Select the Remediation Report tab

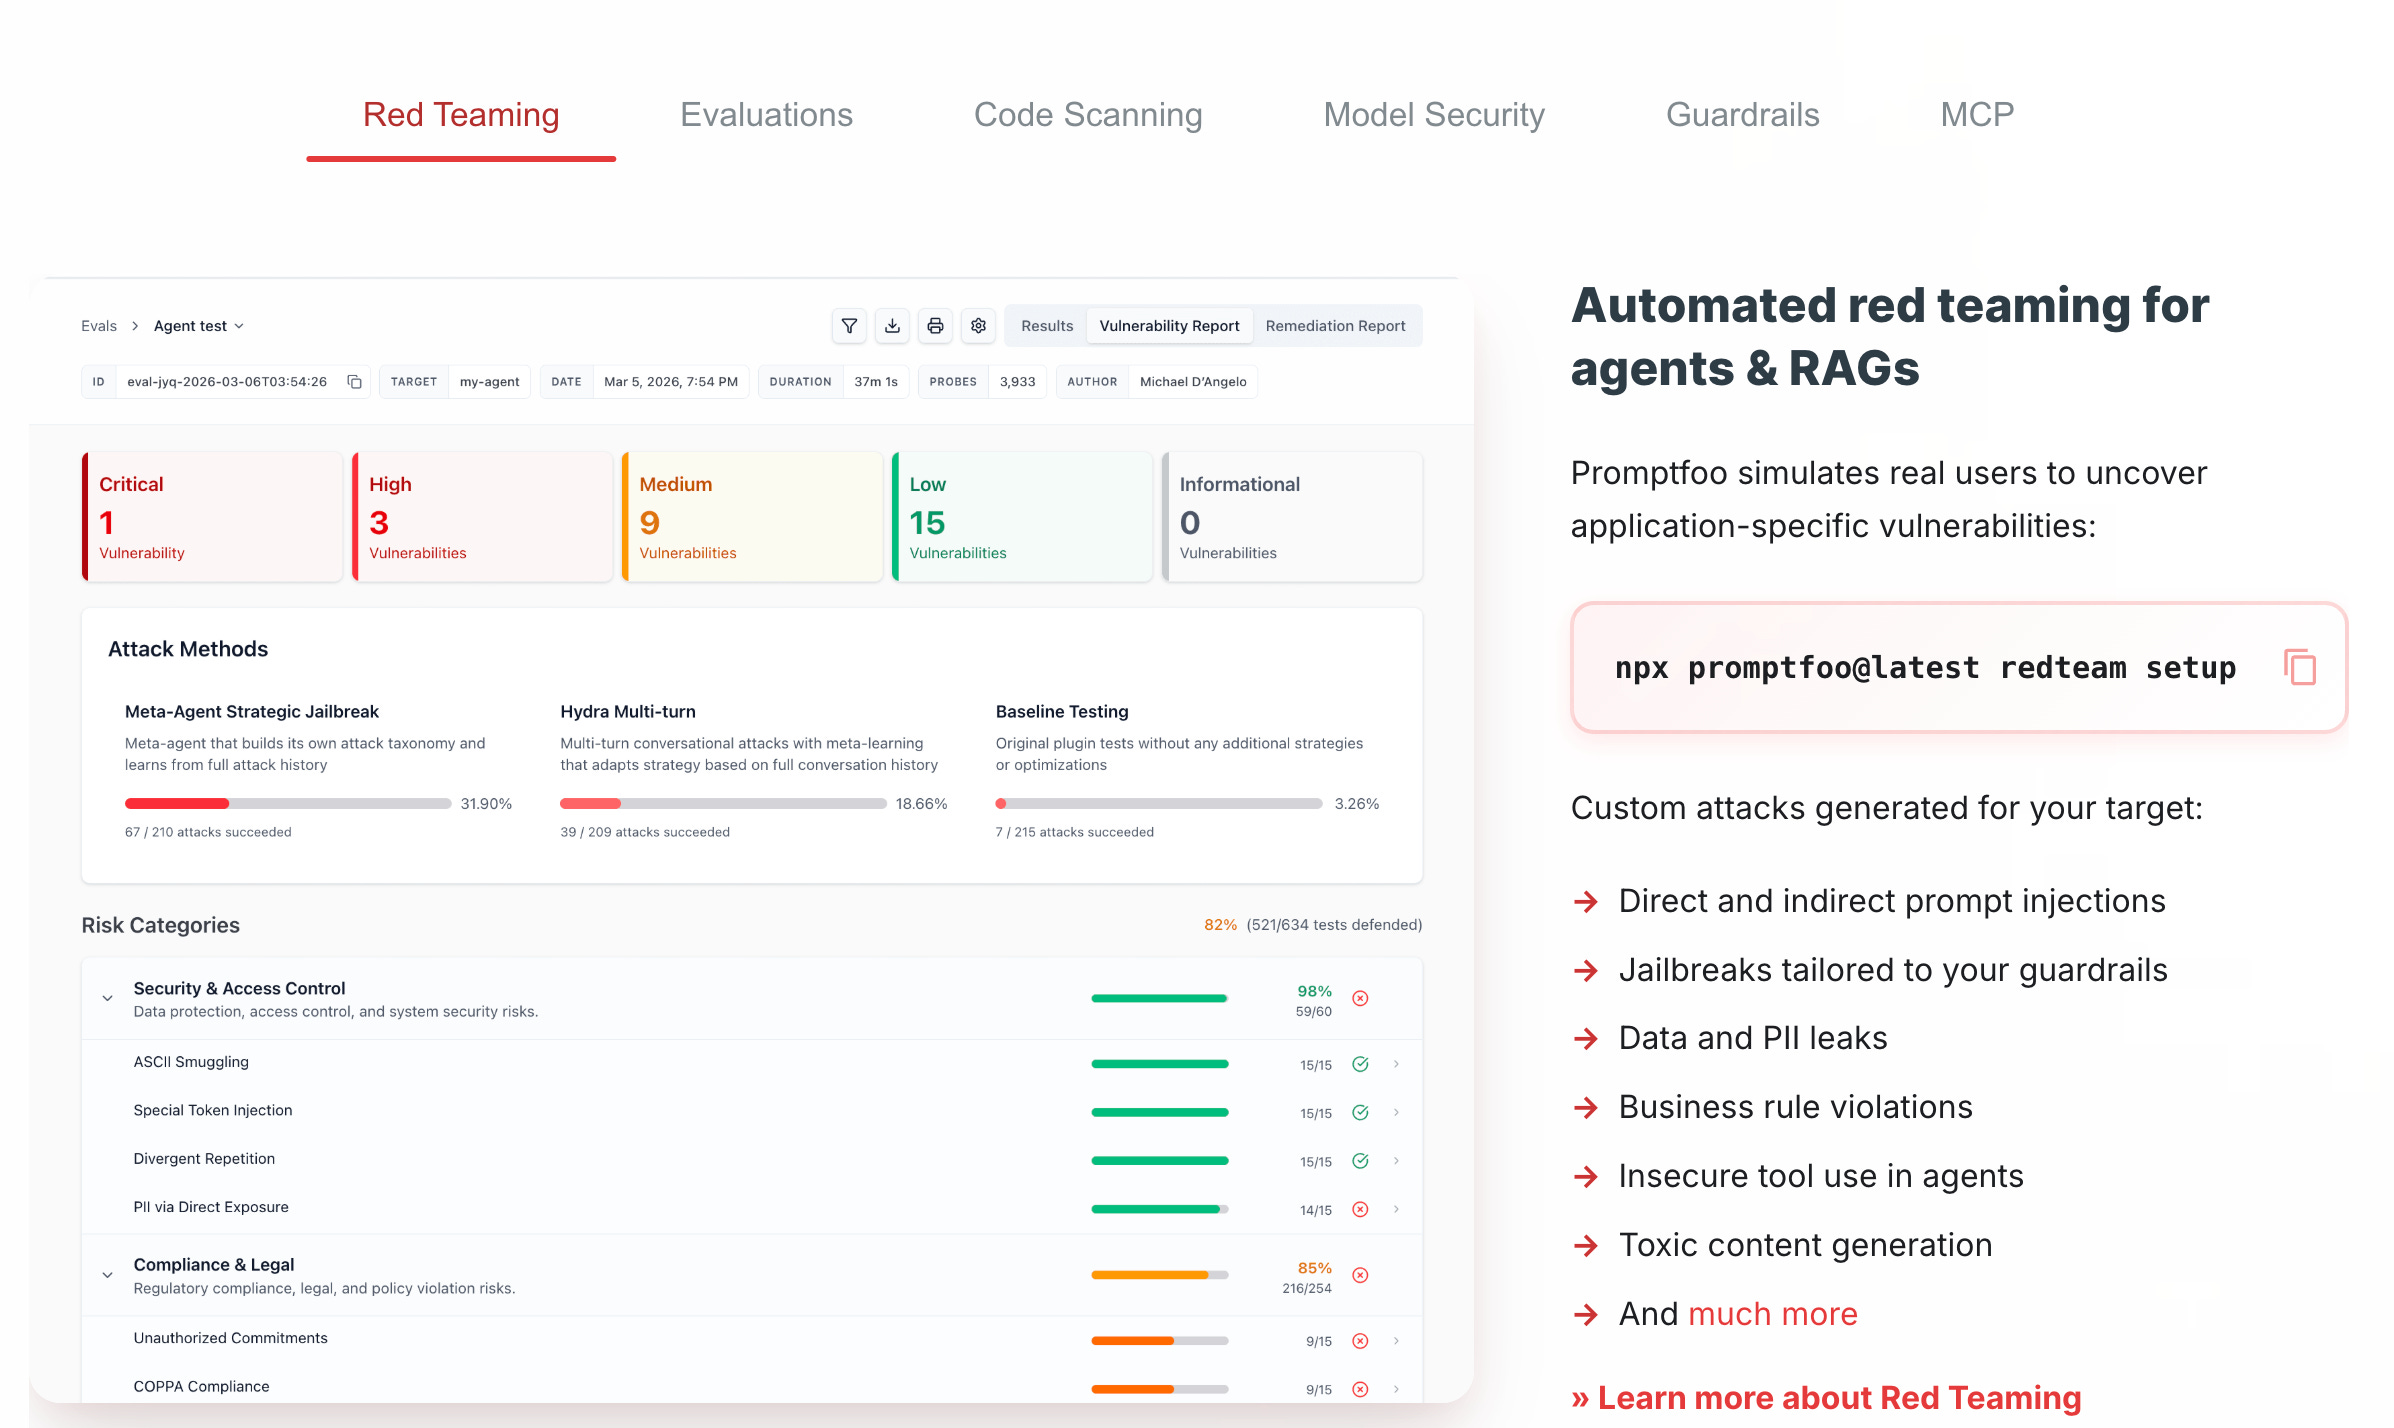pos(1335,326)
